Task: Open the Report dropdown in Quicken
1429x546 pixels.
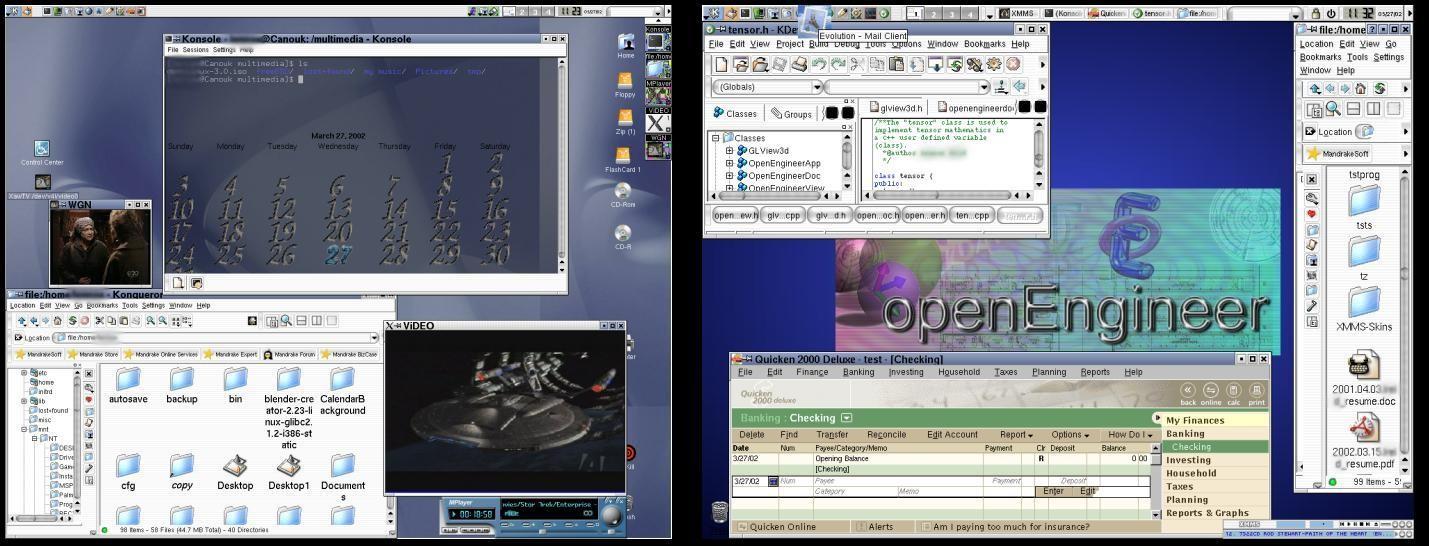Action: click(1016, 435)
